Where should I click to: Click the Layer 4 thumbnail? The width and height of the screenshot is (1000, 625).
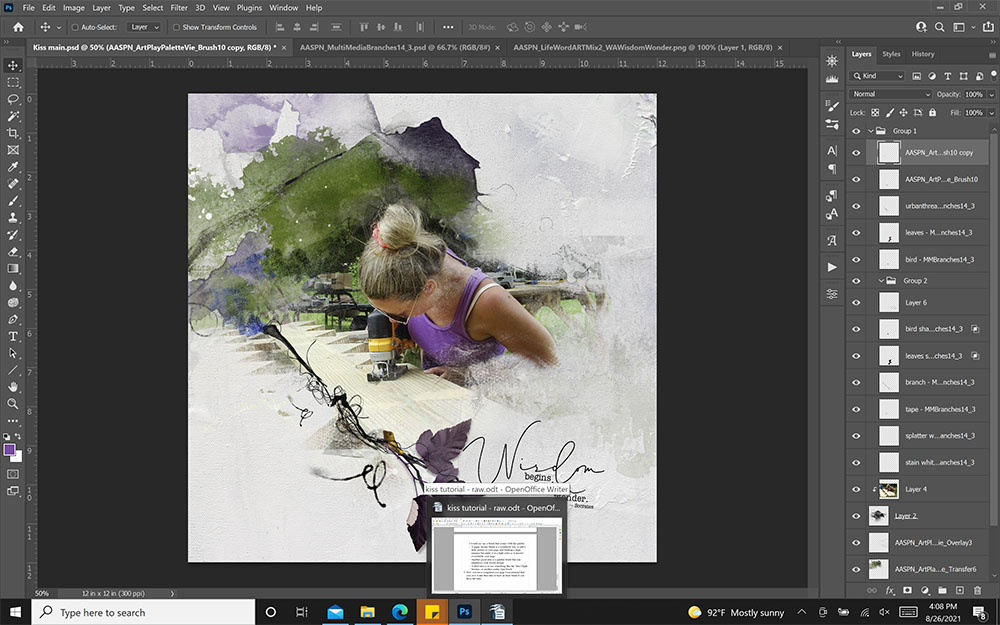pyautogui.click(x=888, y=490)
